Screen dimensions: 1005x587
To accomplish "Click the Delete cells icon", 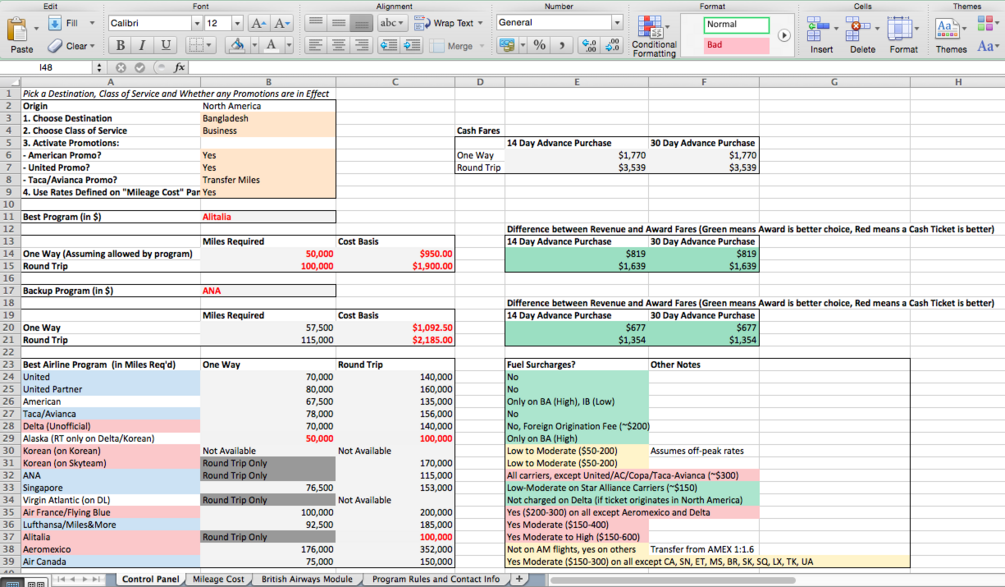I will coord(858,29).
